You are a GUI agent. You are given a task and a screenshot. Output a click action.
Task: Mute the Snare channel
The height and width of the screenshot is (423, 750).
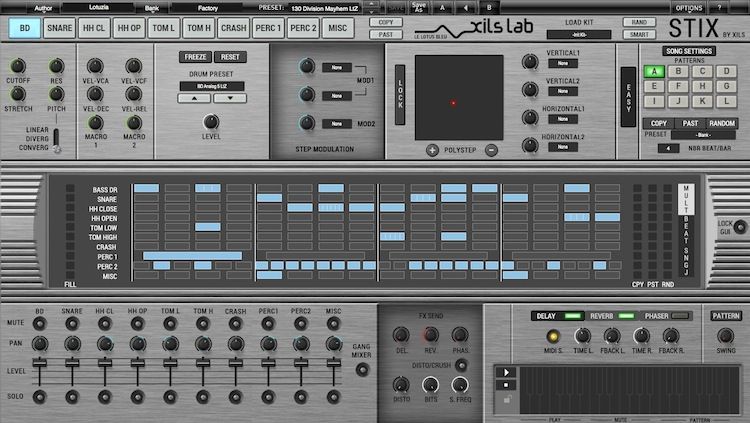(x=72, y=324)
